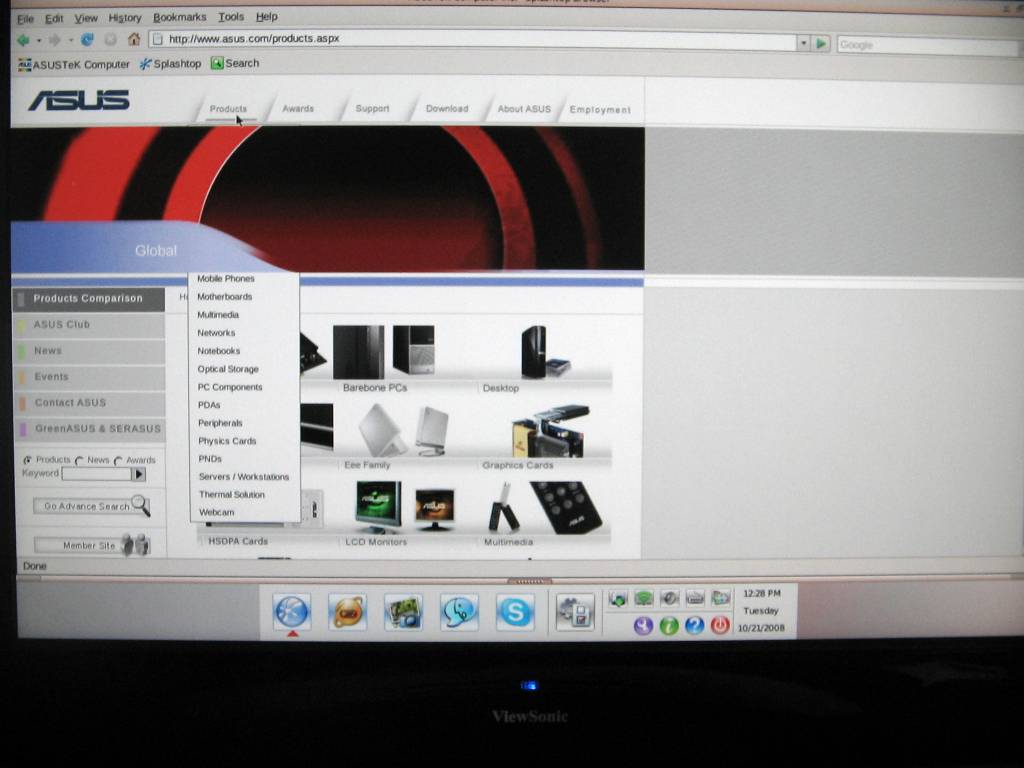Open the Splashtop bookmark
Image resolution: width=1024 pixels, height=768 pixels.
pyautogui.click(x=170, y=63)
